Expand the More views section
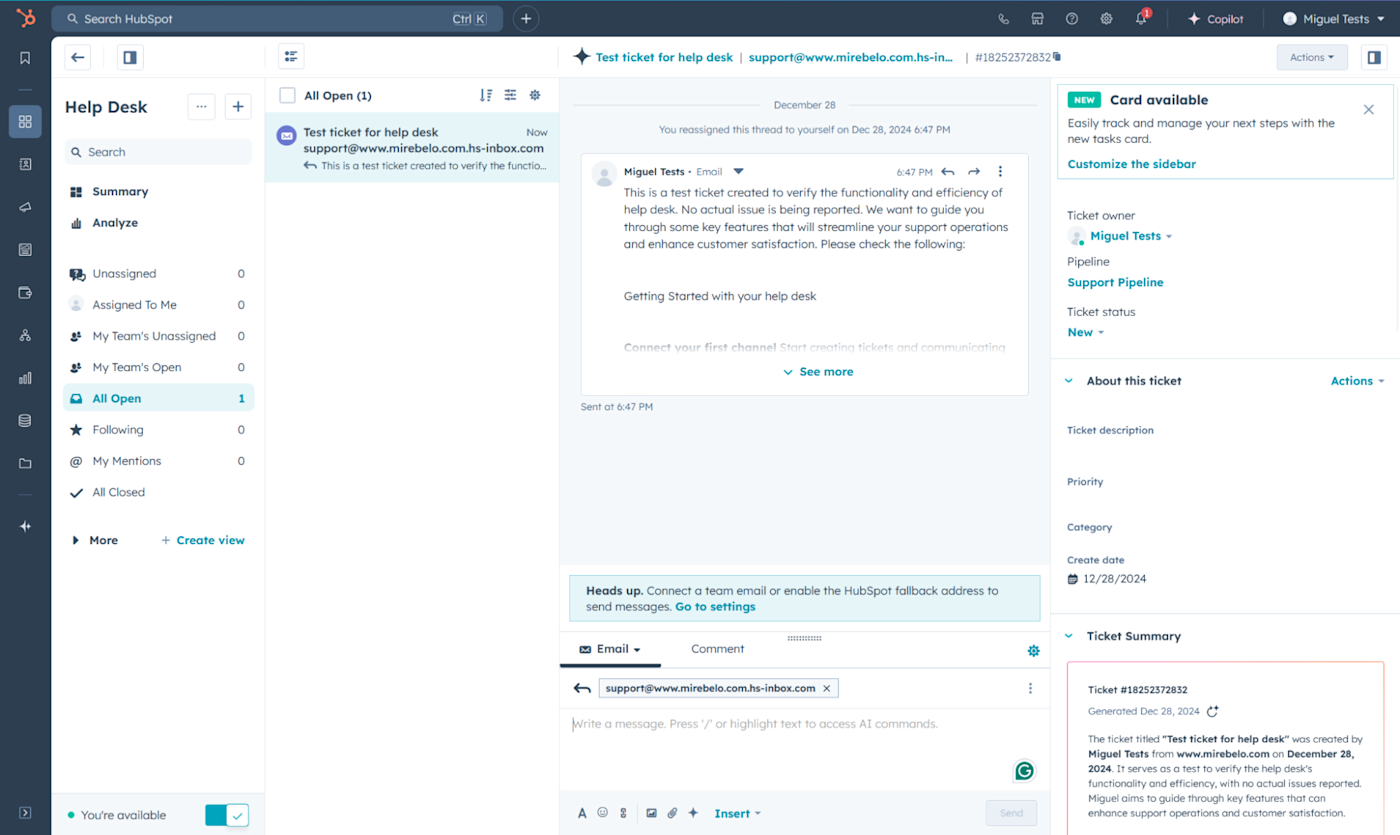Image resolution: width=1400 pixels, height=835 pixels. point(94,540)
